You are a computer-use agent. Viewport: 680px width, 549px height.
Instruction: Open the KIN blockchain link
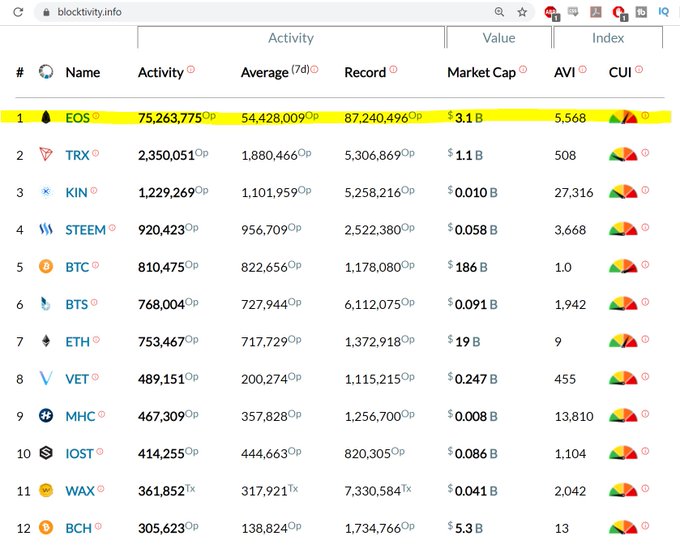[x=76, y=193]
